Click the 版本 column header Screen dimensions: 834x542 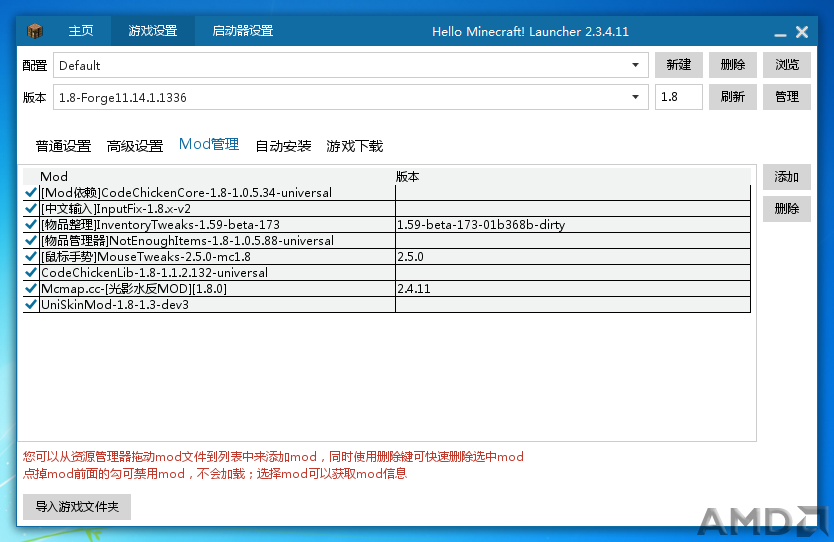click(x=573, y=177)
